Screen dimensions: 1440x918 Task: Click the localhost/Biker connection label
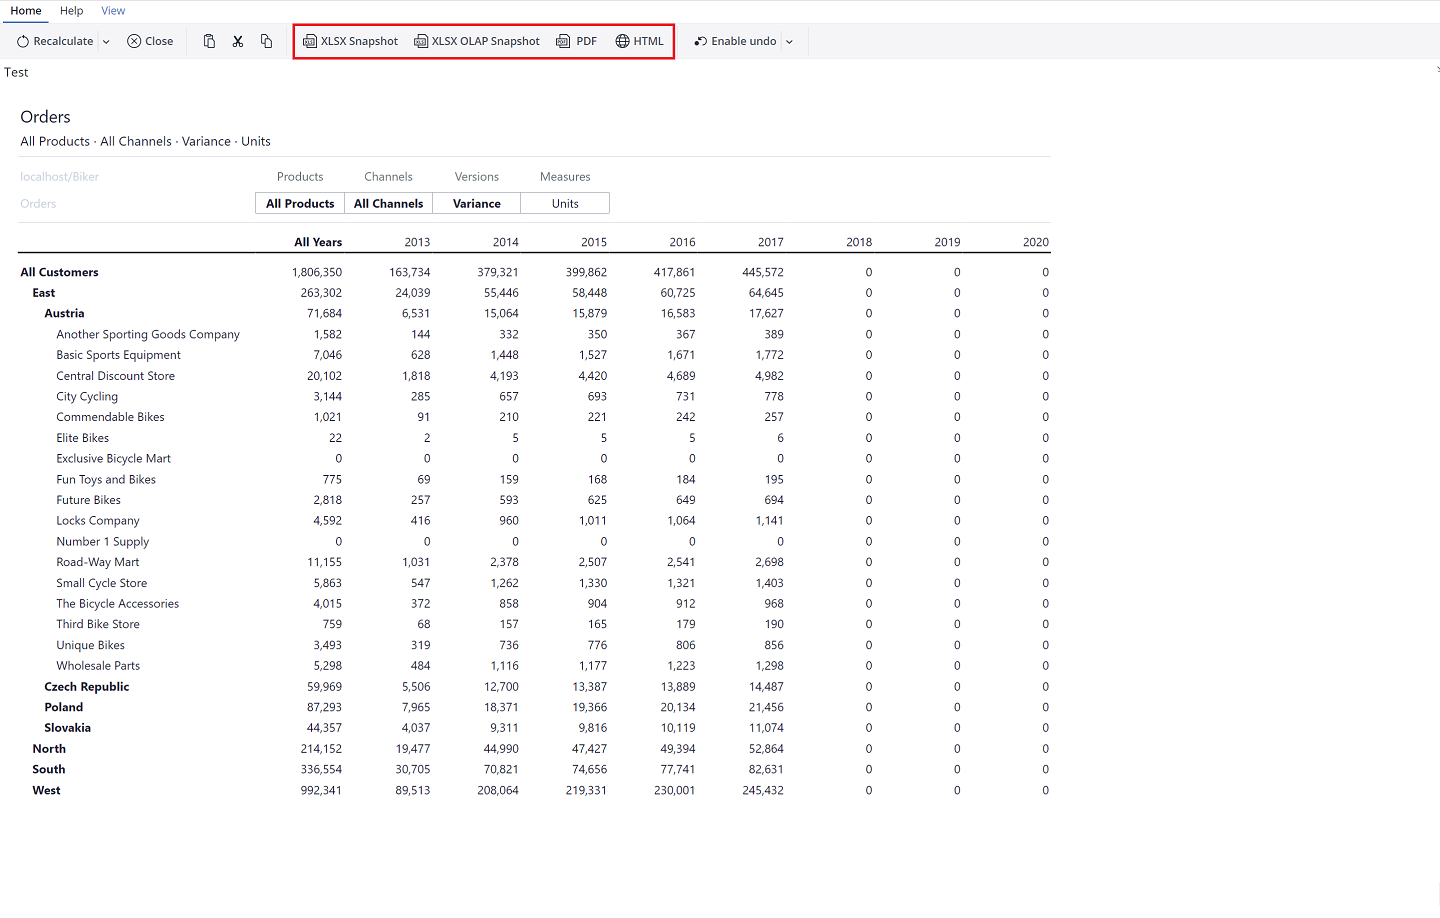click(x=60, y=177)
